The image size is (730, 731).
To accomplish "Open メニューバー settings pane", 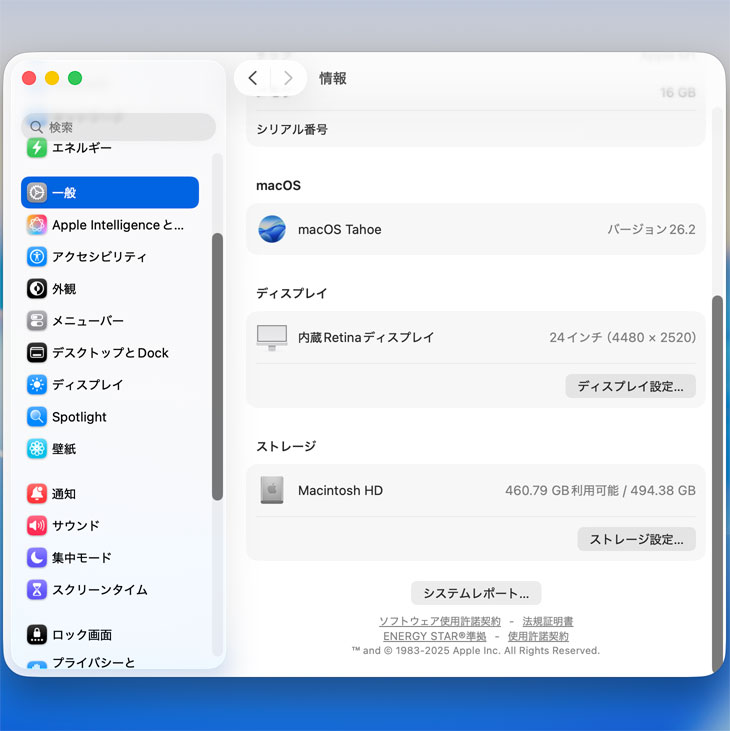I will 88,321.
